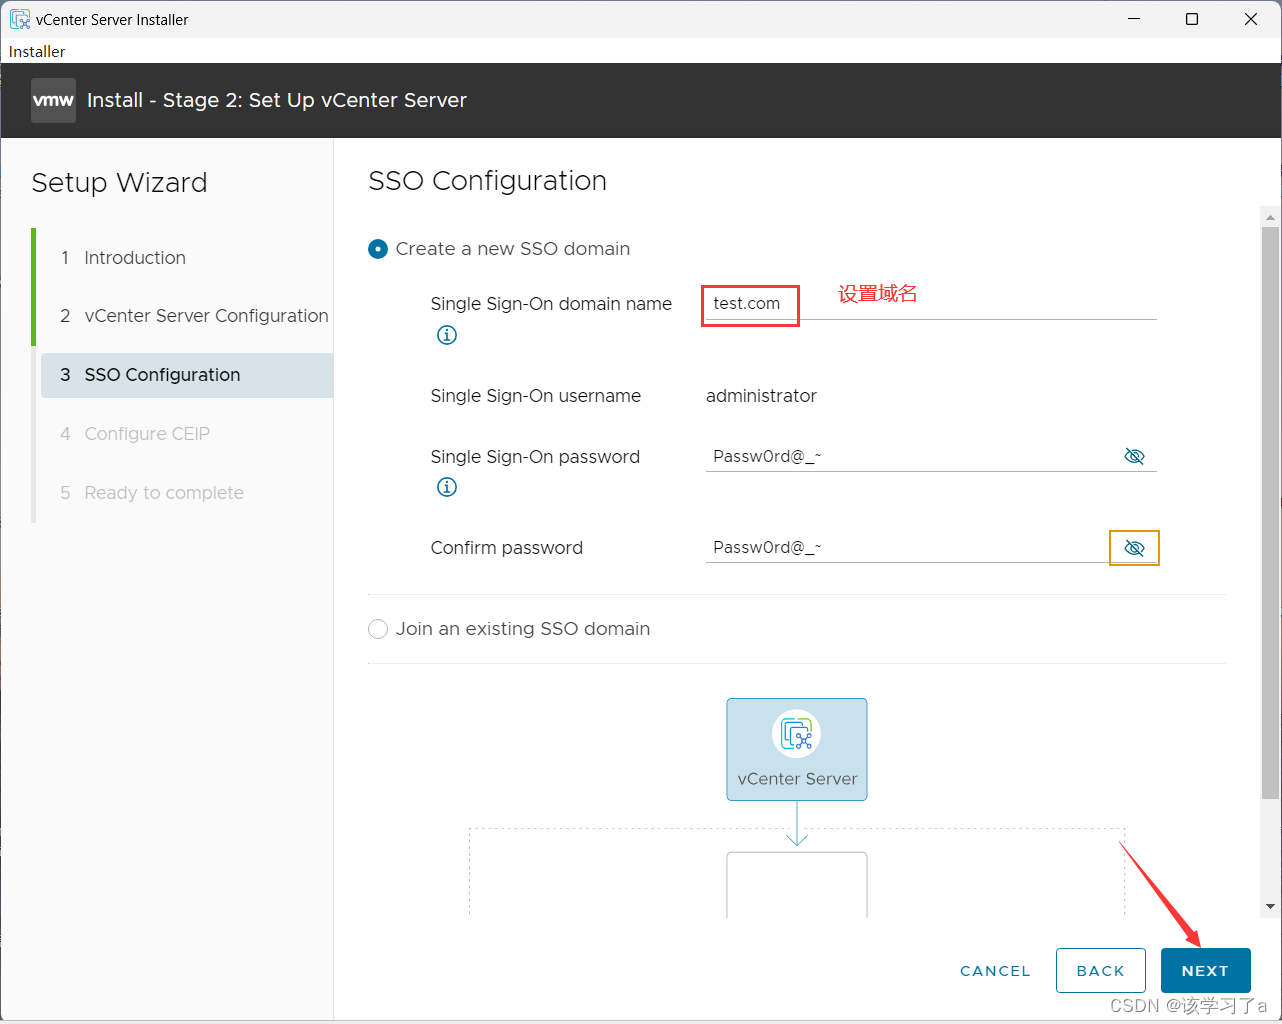Click the SSO Configuration heading
This screenshot has width=1282, height=1024.
point(487,181)
